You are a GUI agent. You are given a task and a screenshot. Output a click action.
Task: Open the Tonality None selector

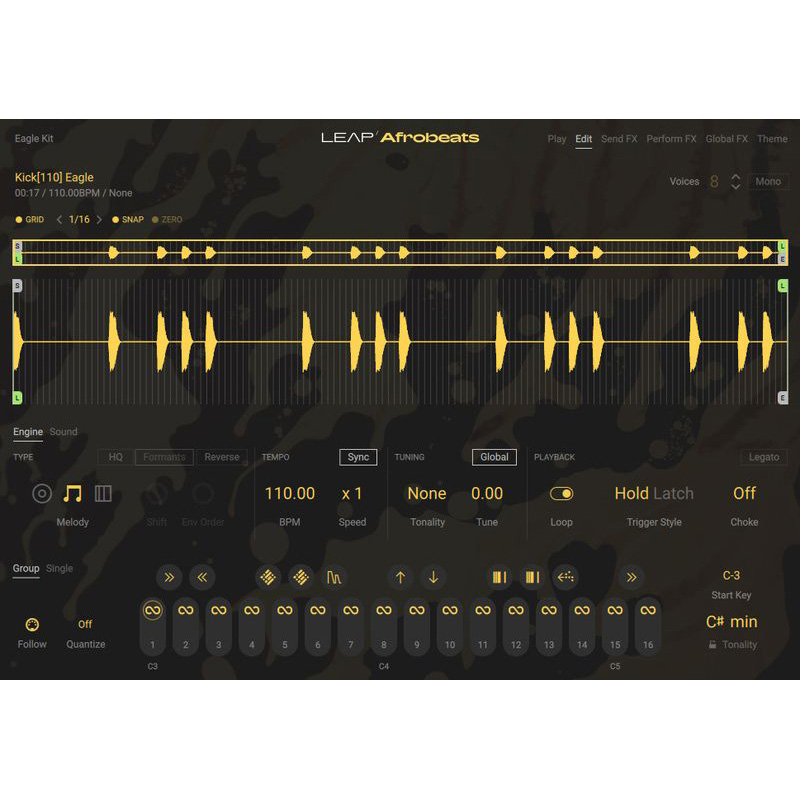(427, 493)
